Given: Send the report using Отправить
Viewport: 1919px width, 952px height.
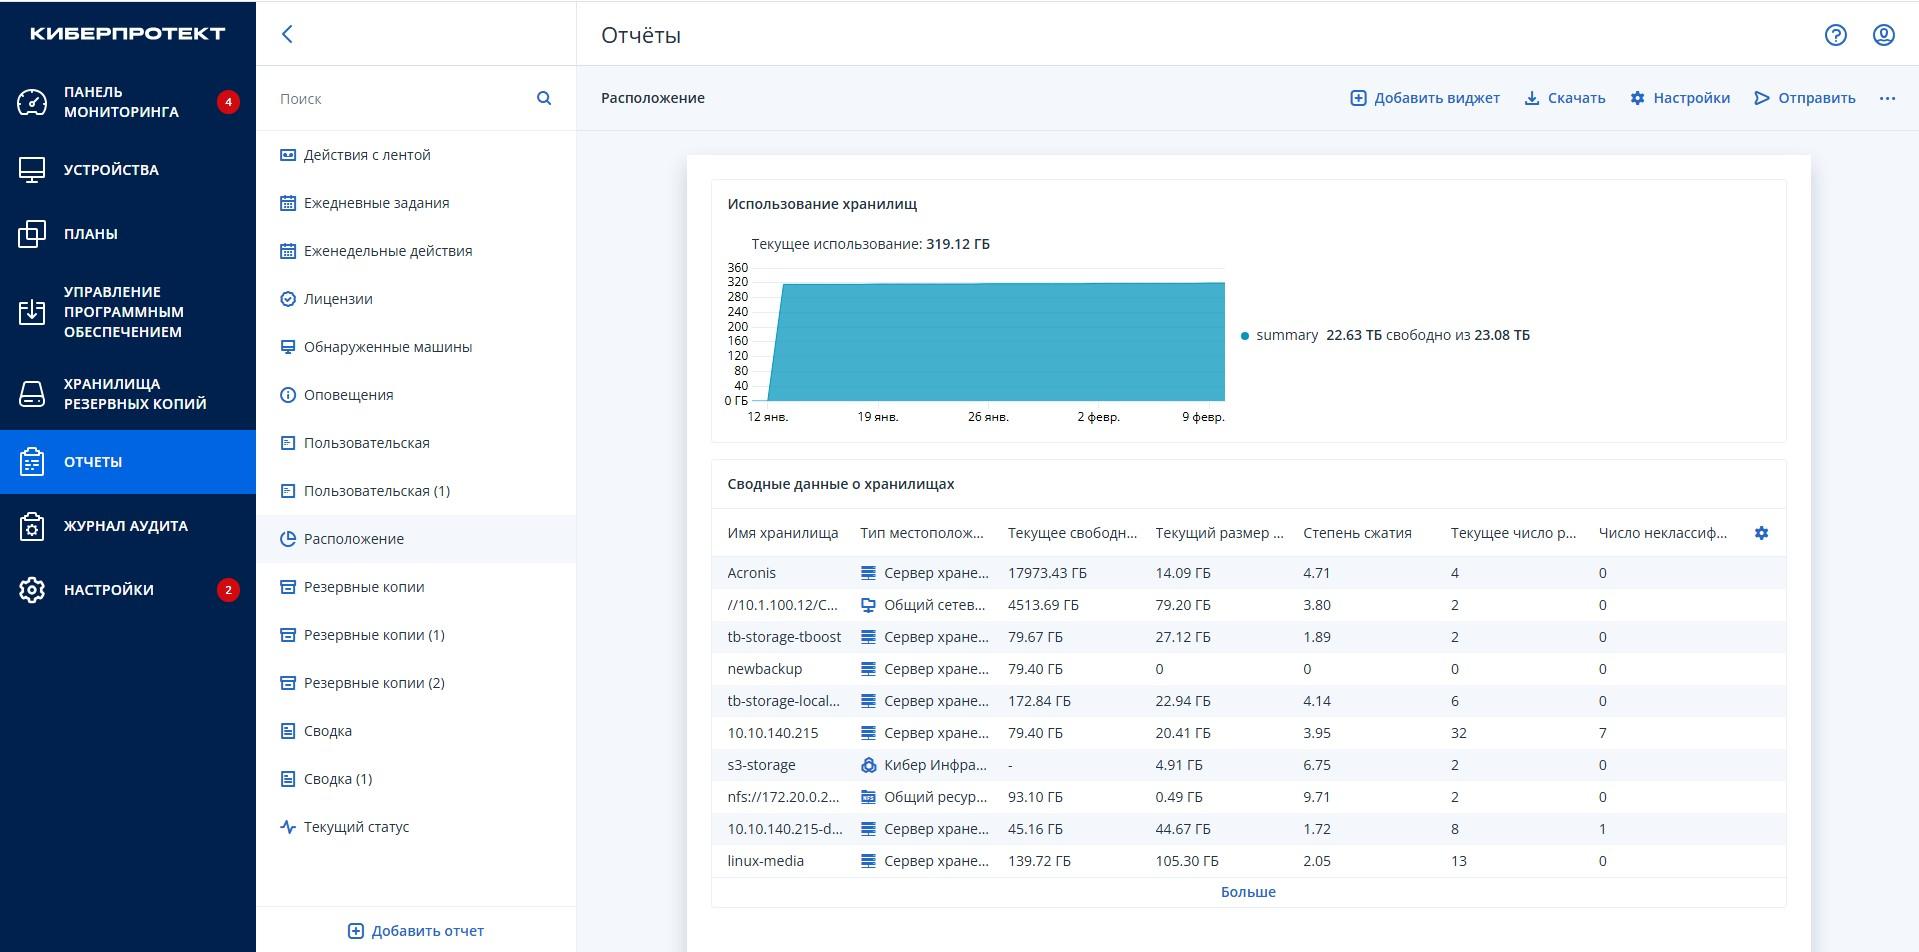Looking at the screenshot, I should coord(1805,98).
